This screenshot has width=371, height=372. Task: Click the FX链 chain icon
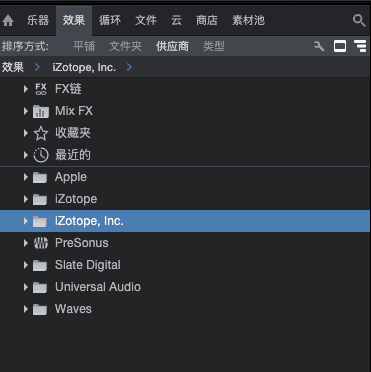point(41,89)
